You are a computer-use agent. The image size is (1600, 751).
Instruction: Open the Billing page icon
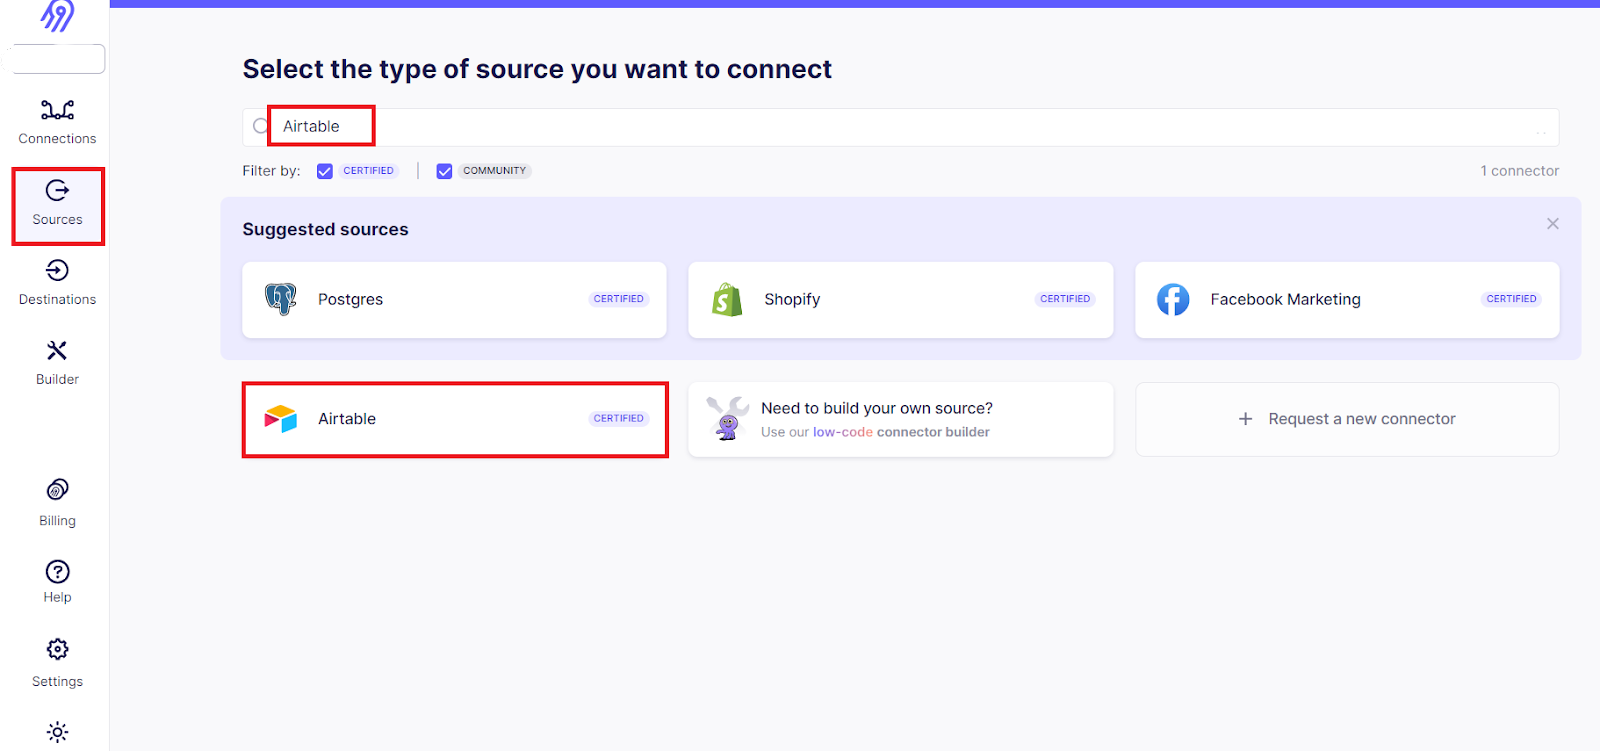pyautogui.click(x=57, y=489)
